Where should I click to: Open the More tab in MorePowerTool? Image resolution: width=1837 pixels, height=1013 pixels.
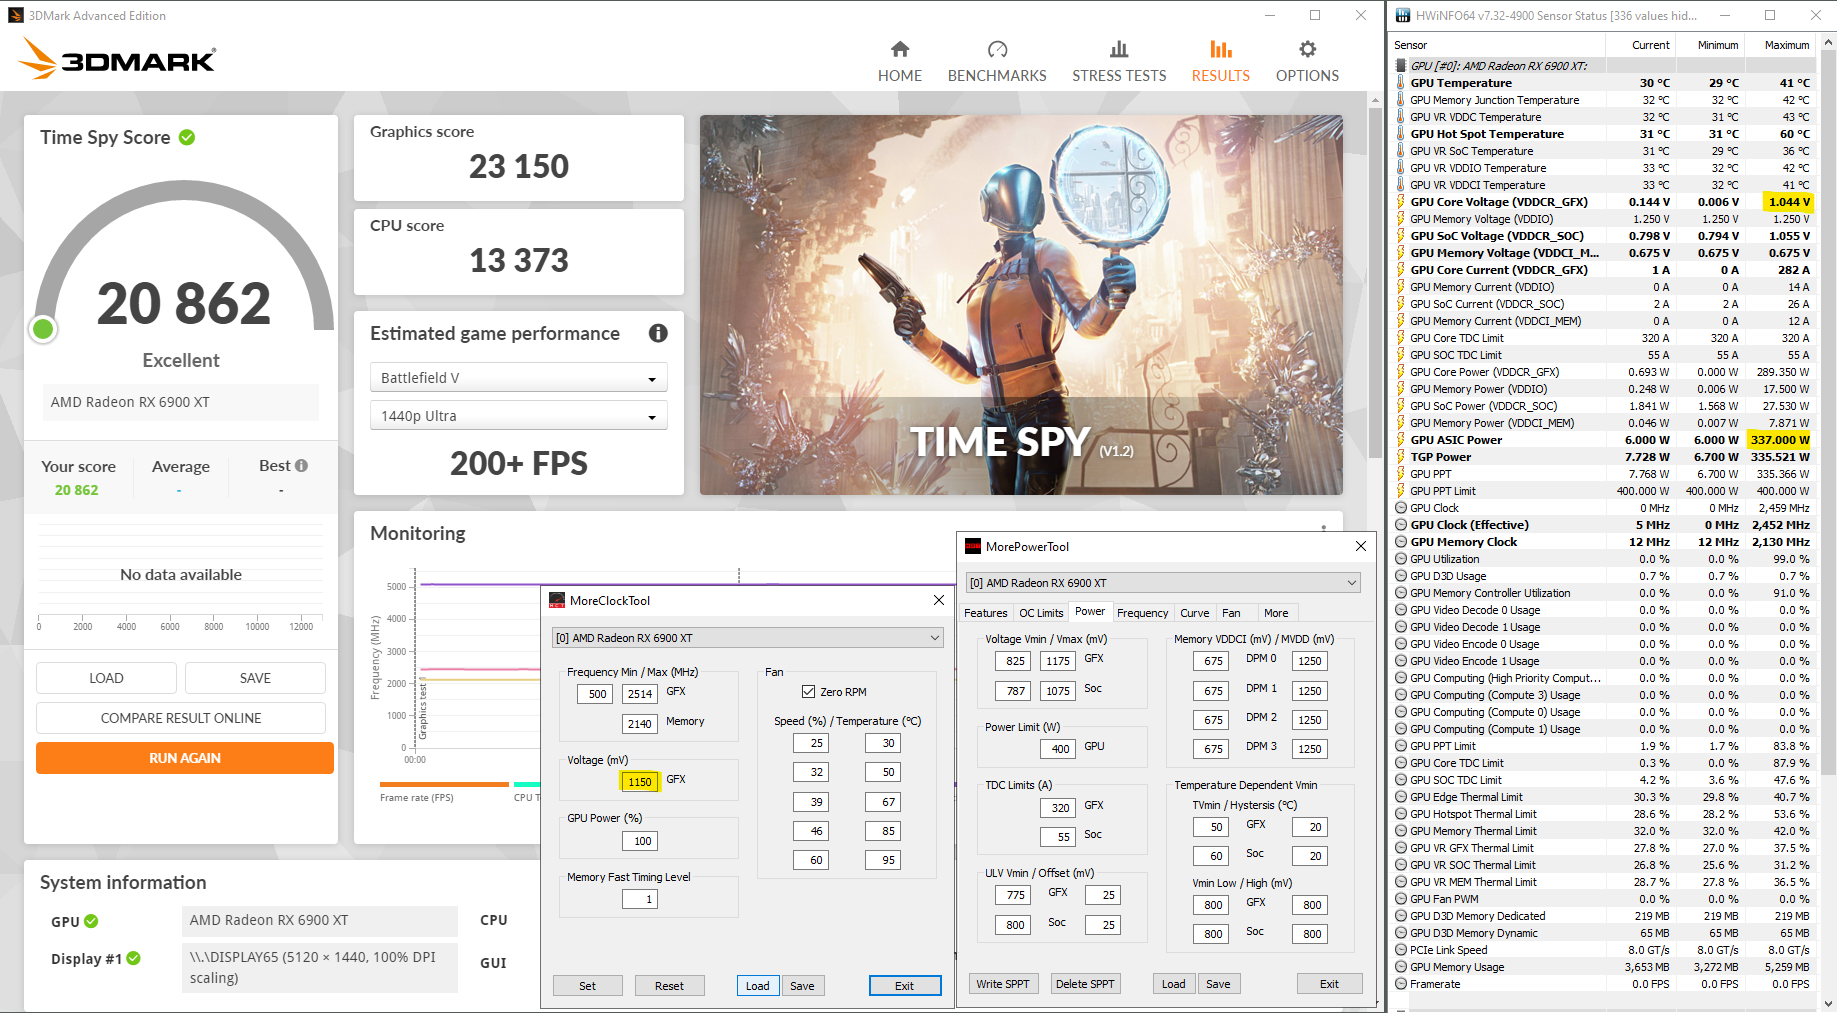click(1276, 613)
